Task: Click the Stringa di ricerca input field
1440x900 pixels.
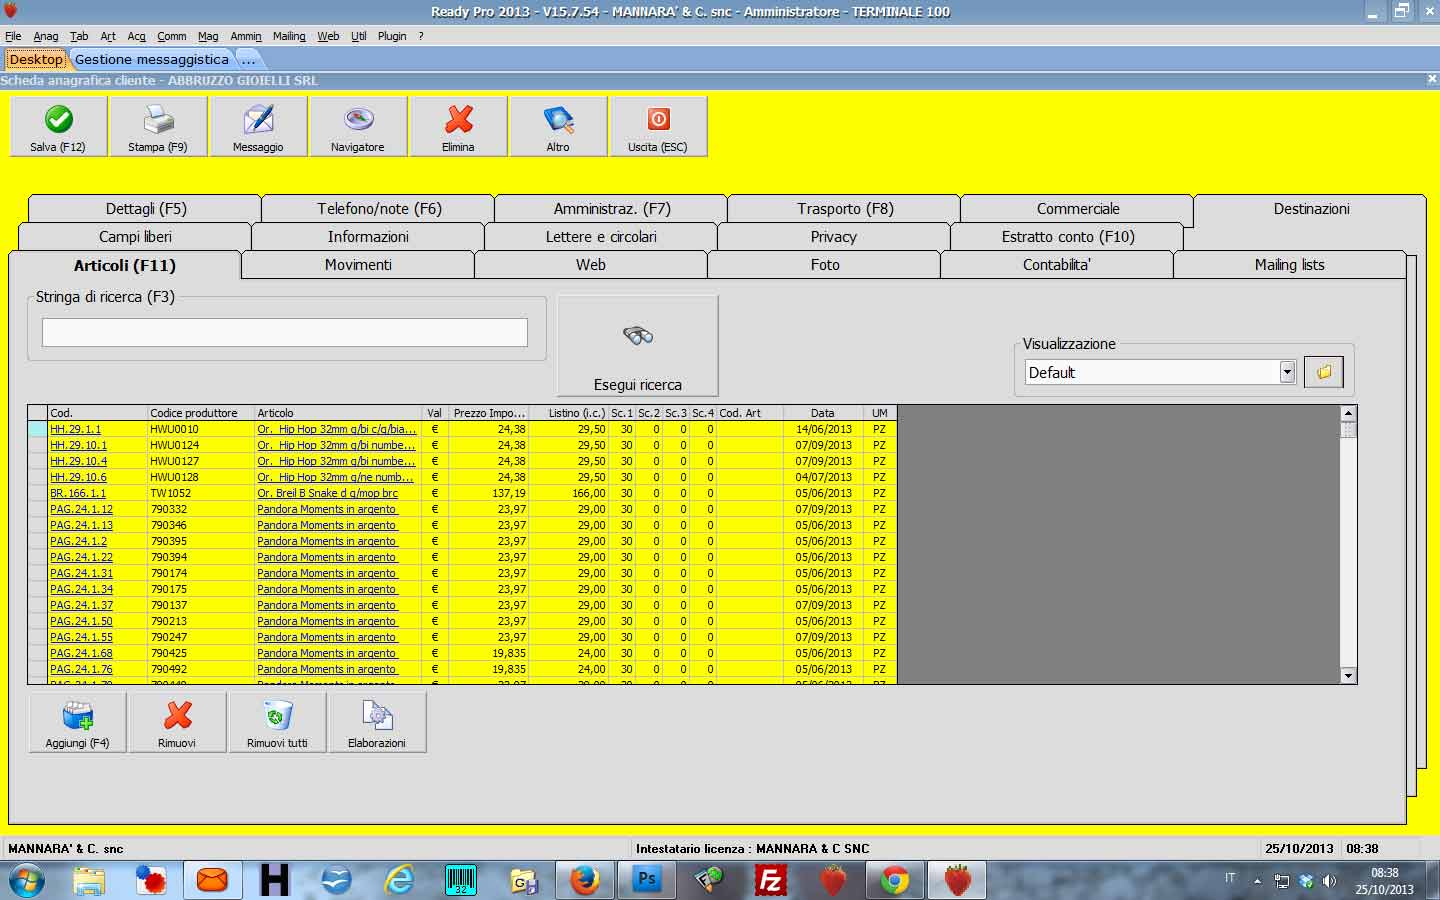Action: click(285, 333)
